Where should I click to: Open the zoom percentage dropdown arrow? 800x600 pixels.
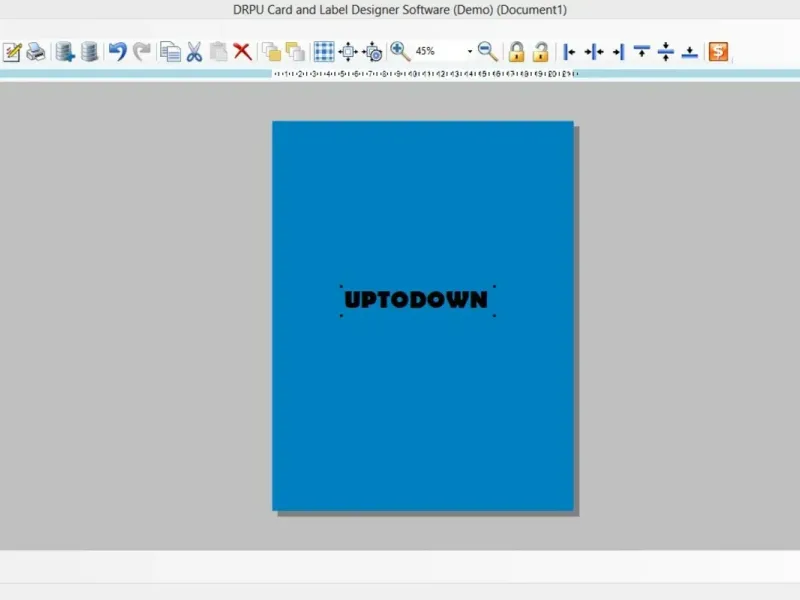(470, 51)
